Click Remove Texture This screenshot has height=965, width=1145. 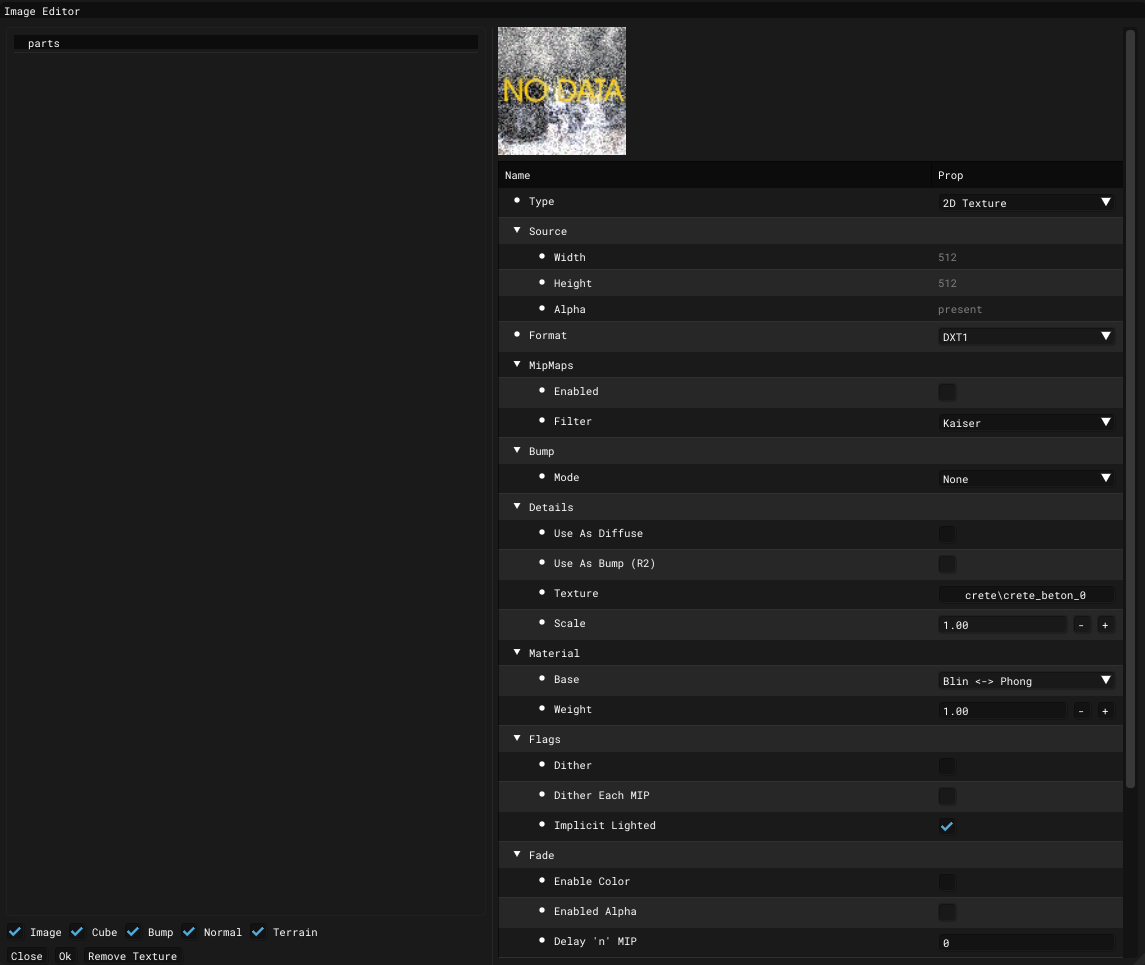coord(131,956)
